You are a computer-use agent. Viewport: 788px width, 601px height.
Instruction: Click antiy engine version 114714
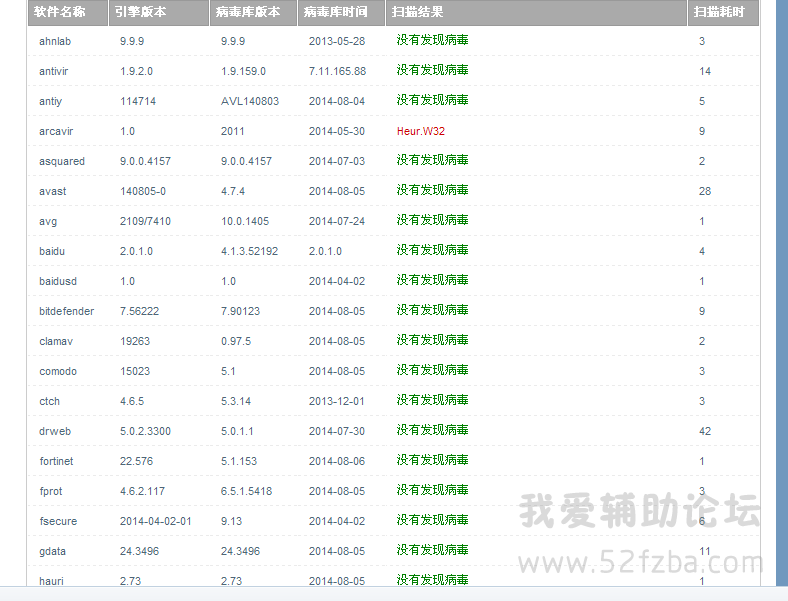(x=138, y=102)
